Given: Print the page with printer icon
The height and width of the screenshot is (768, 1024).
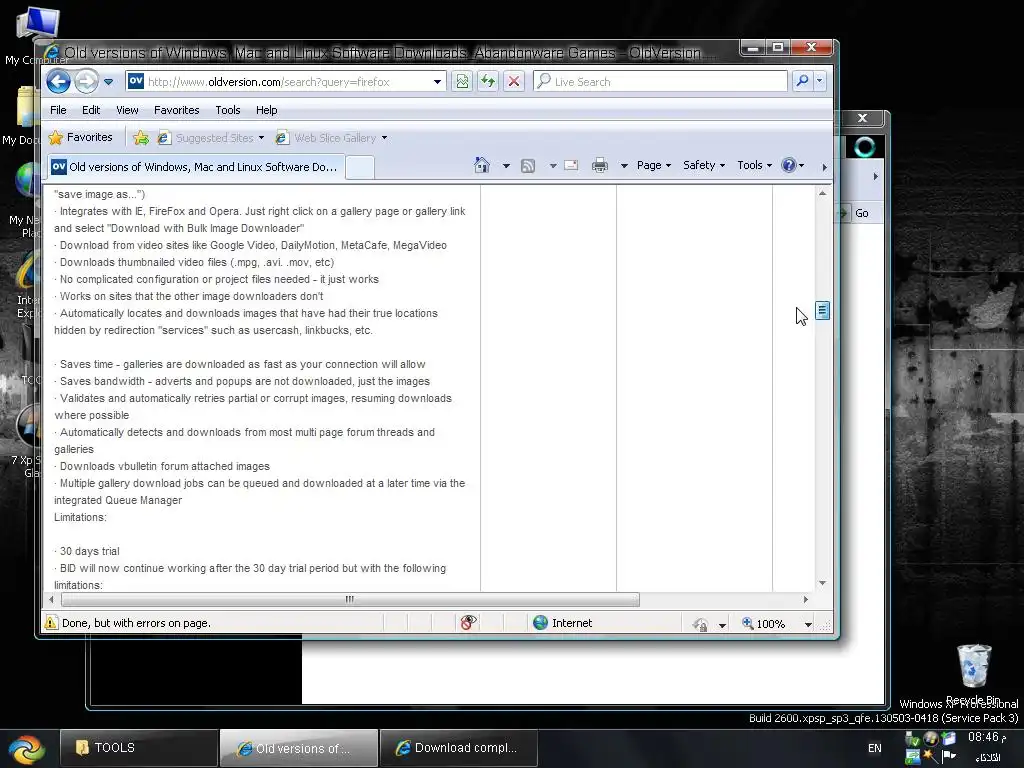Looking at the screenshot, I should pos(600,165).
